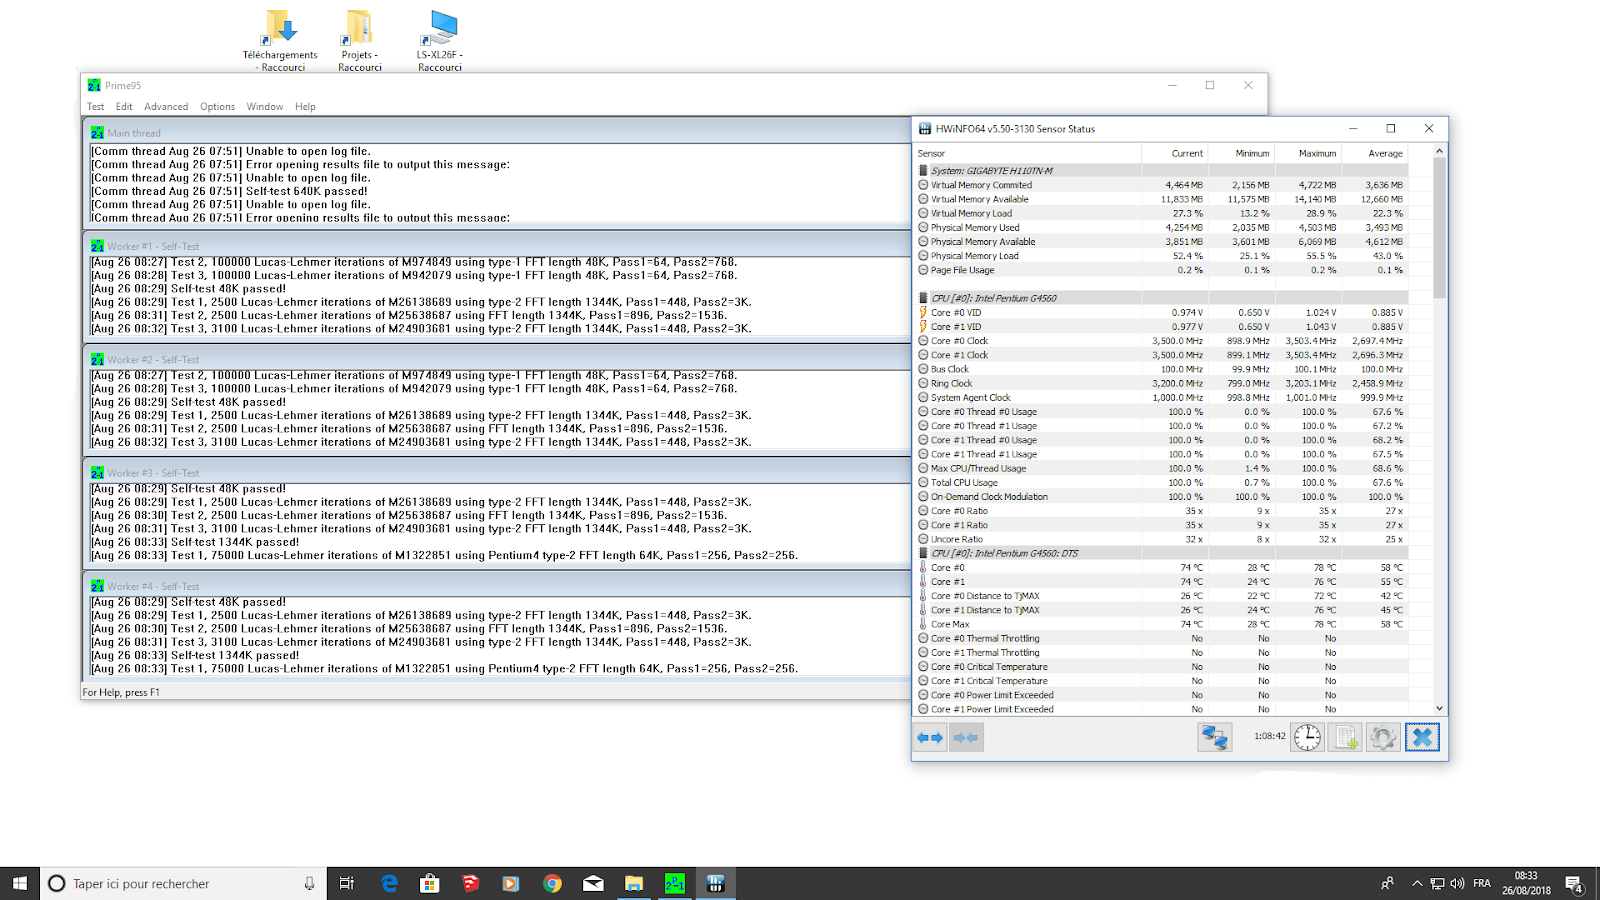Click the HWiNFO64 scroll-down arrow
This screenshot has width=1600, height=900.
1439,708
